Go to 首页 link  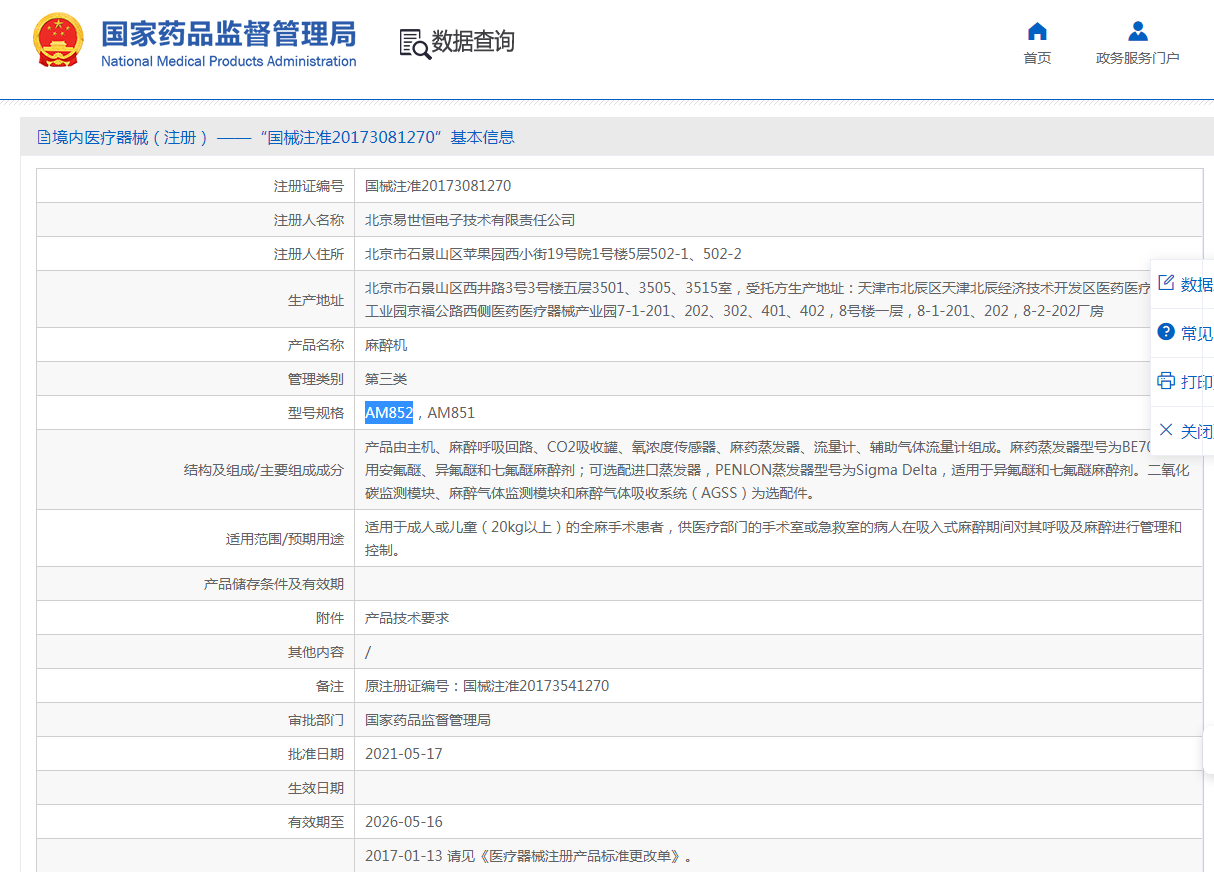point(1037,58)
